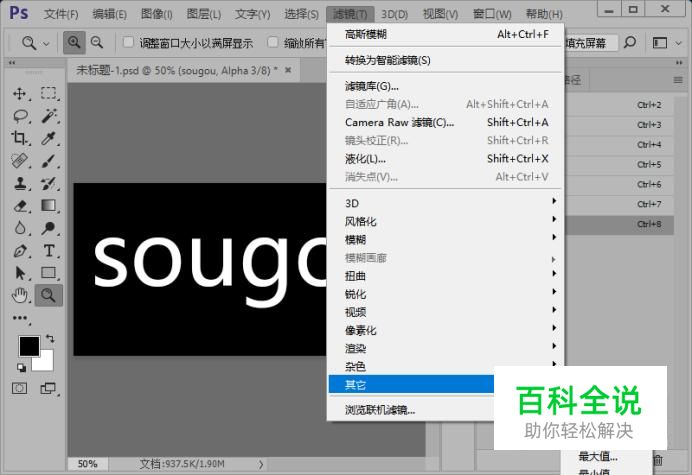Choose 最大值... from submenu

598,456
